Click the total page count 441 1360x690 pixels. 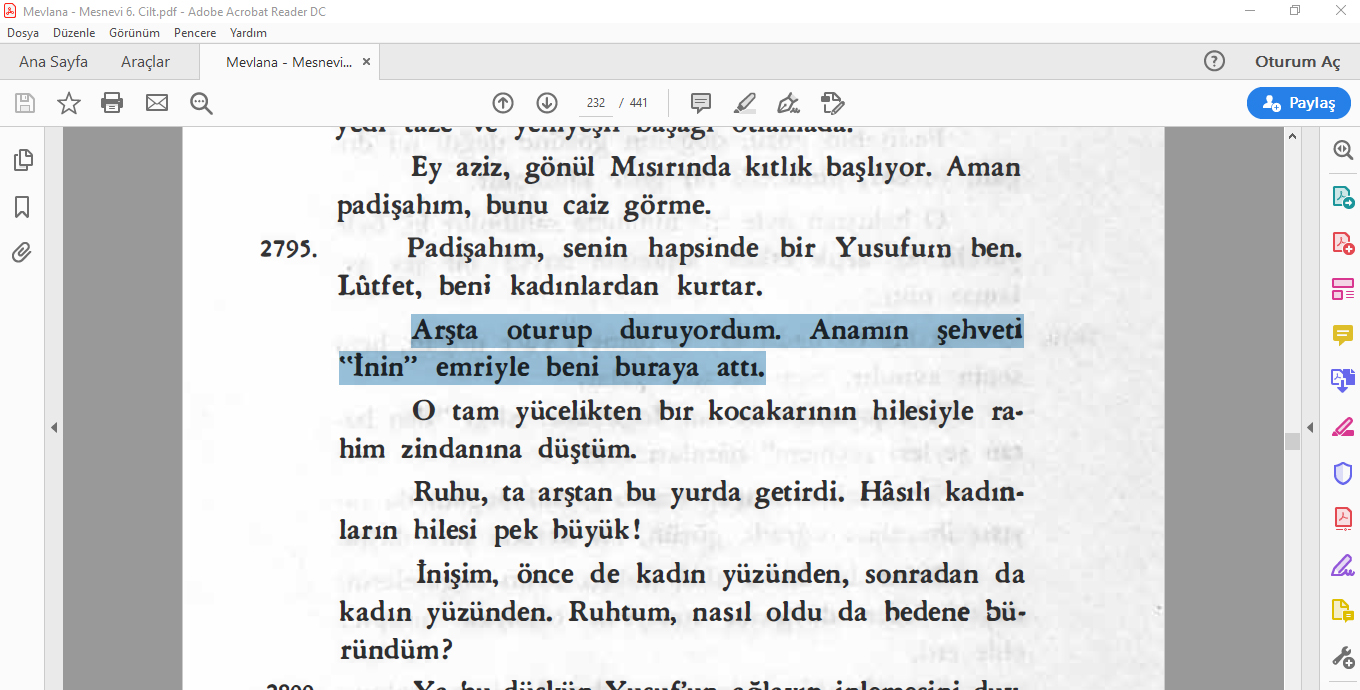639,103
